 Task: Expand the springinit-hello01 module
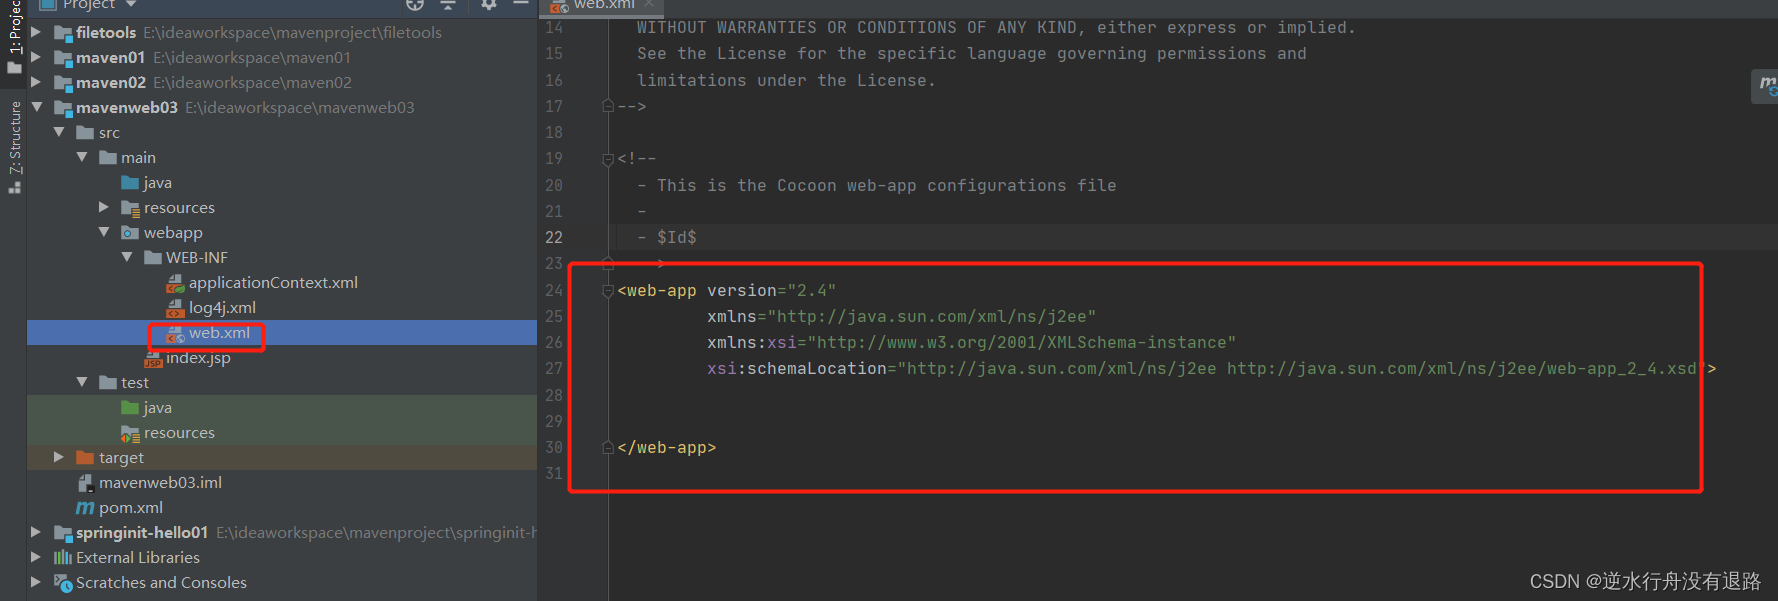[36, 533]
